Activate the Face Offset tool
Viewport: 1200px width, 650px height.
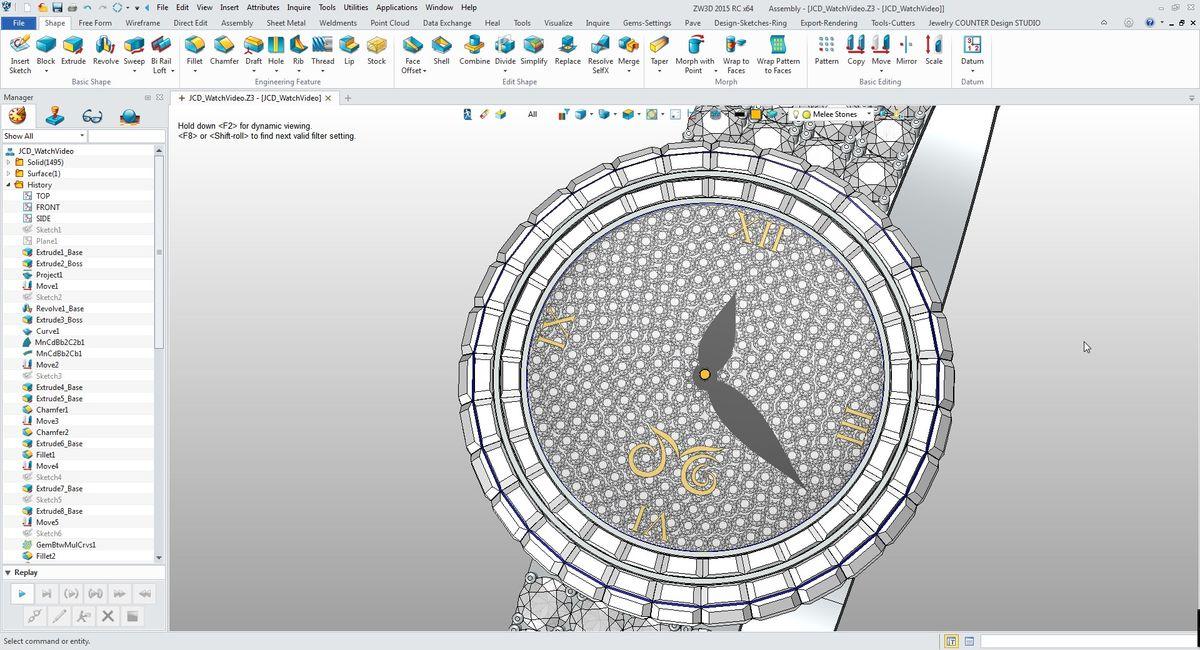point(412,54)
